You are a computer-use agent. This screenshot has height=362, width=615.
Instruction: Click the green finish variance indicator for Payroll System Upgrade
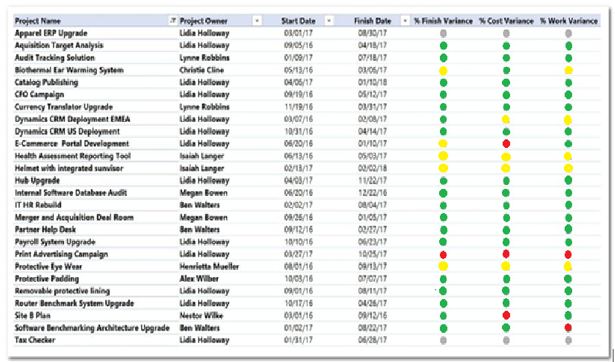pyautogui.click(x=443, y=242)
